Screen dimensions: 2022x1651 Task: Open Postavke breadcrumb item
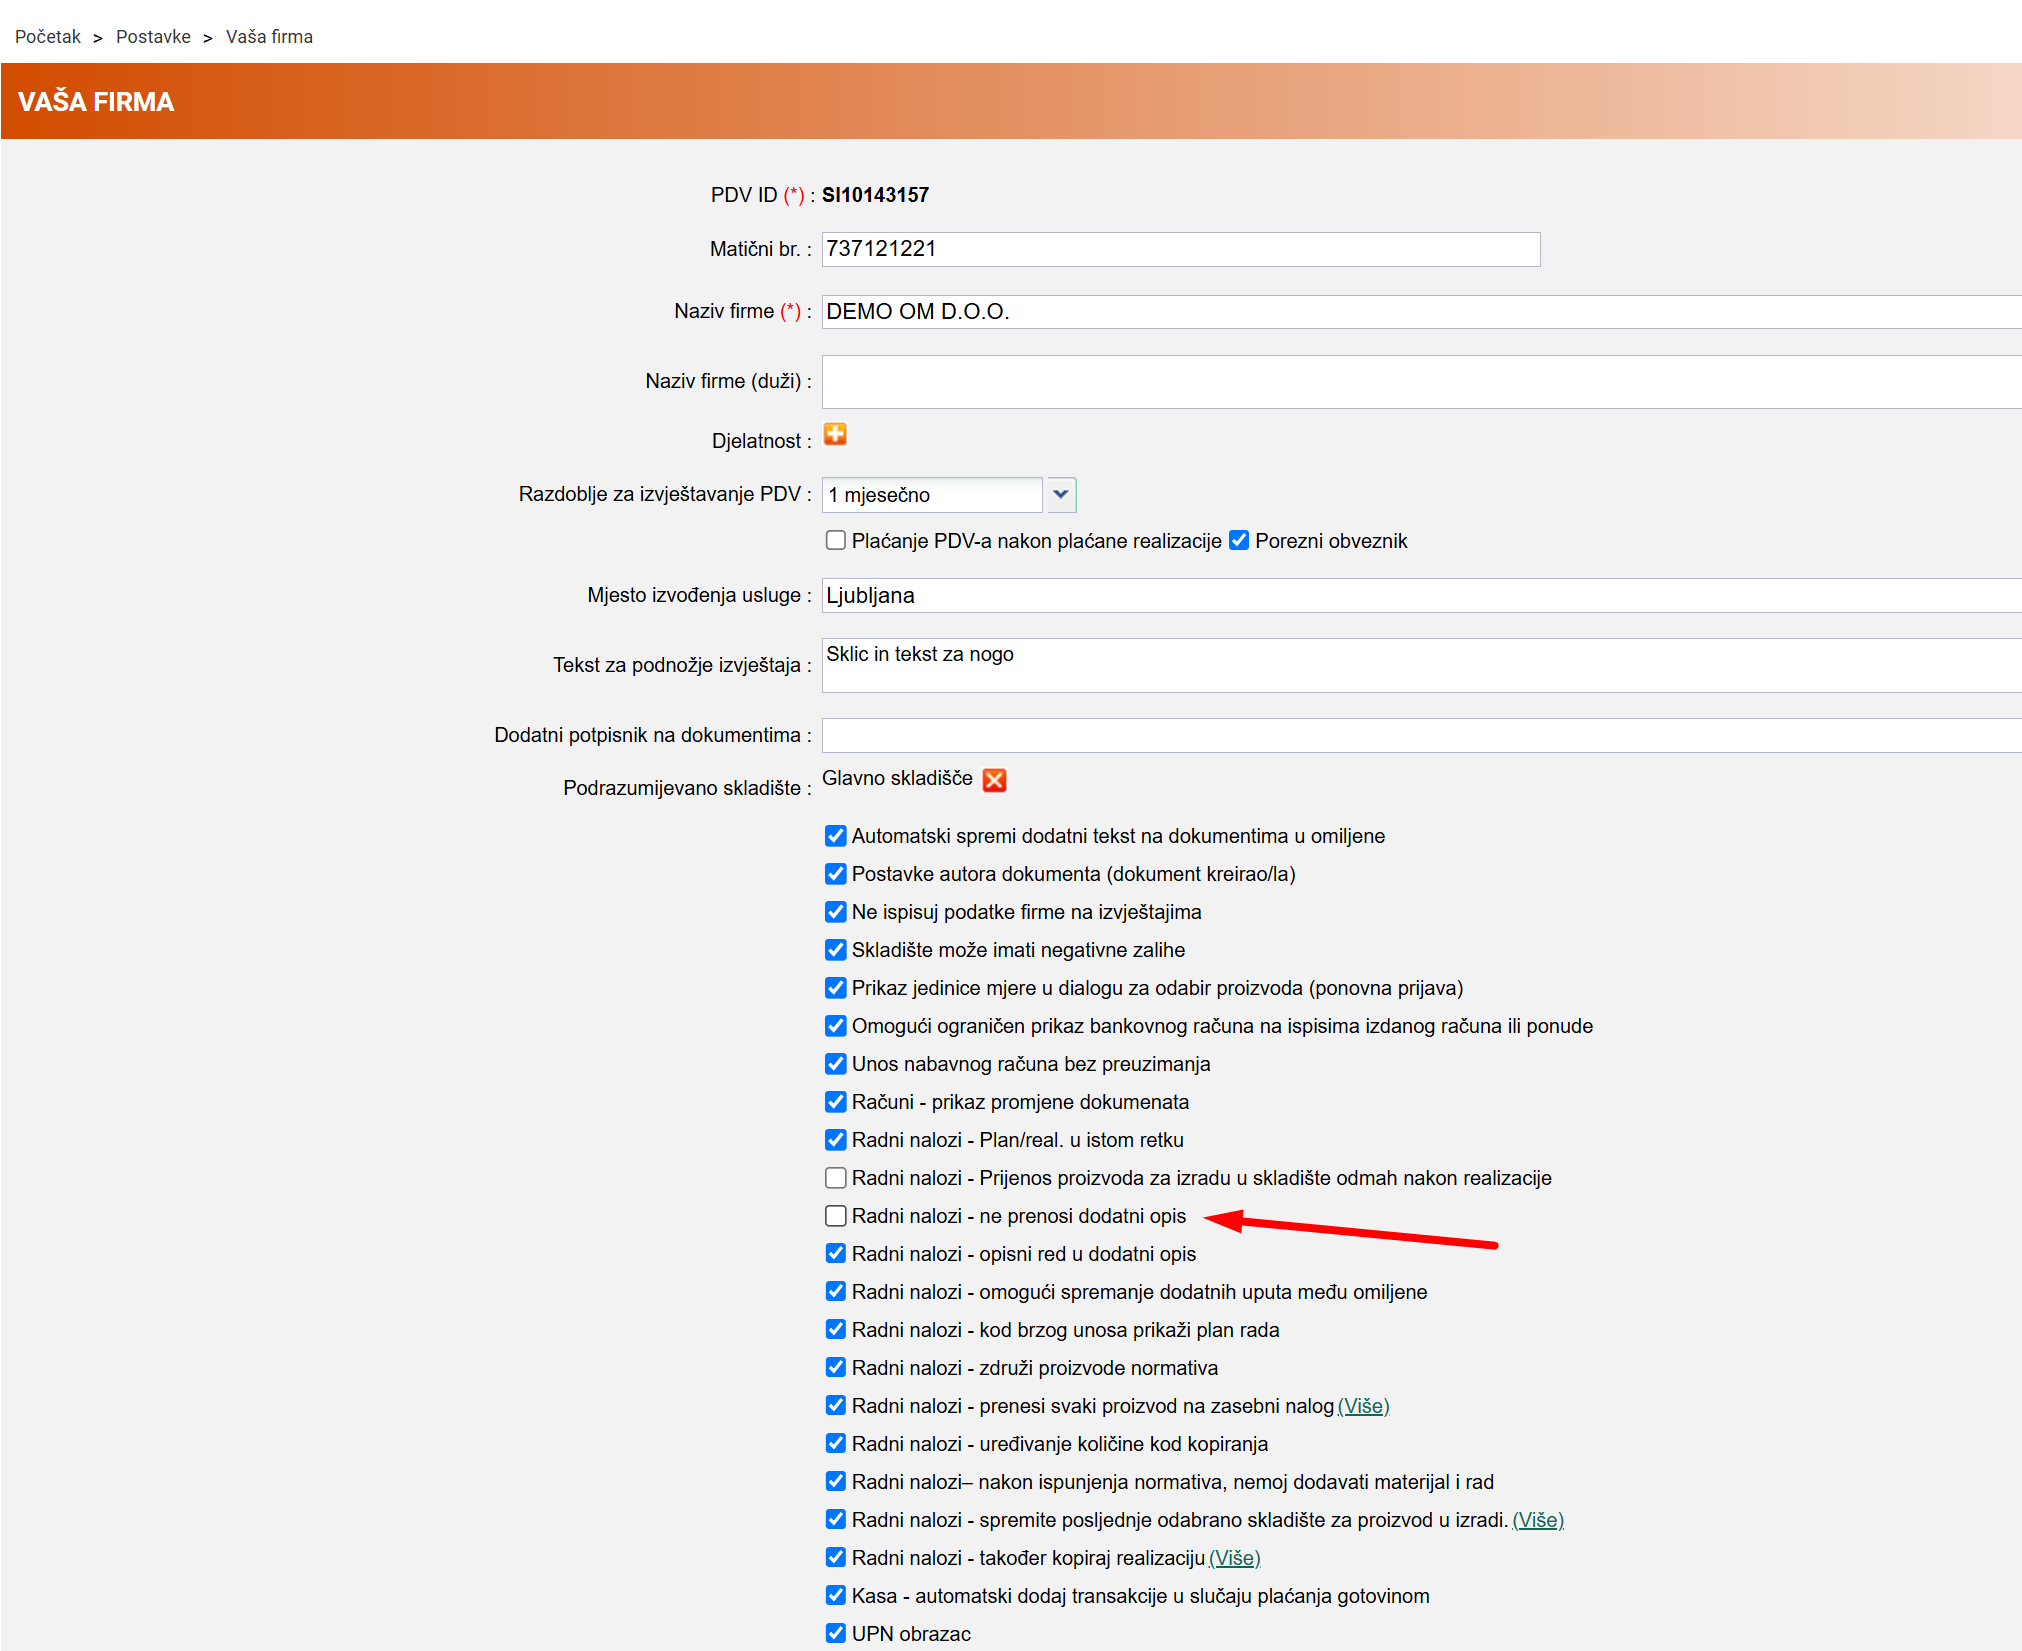[153, 37]
